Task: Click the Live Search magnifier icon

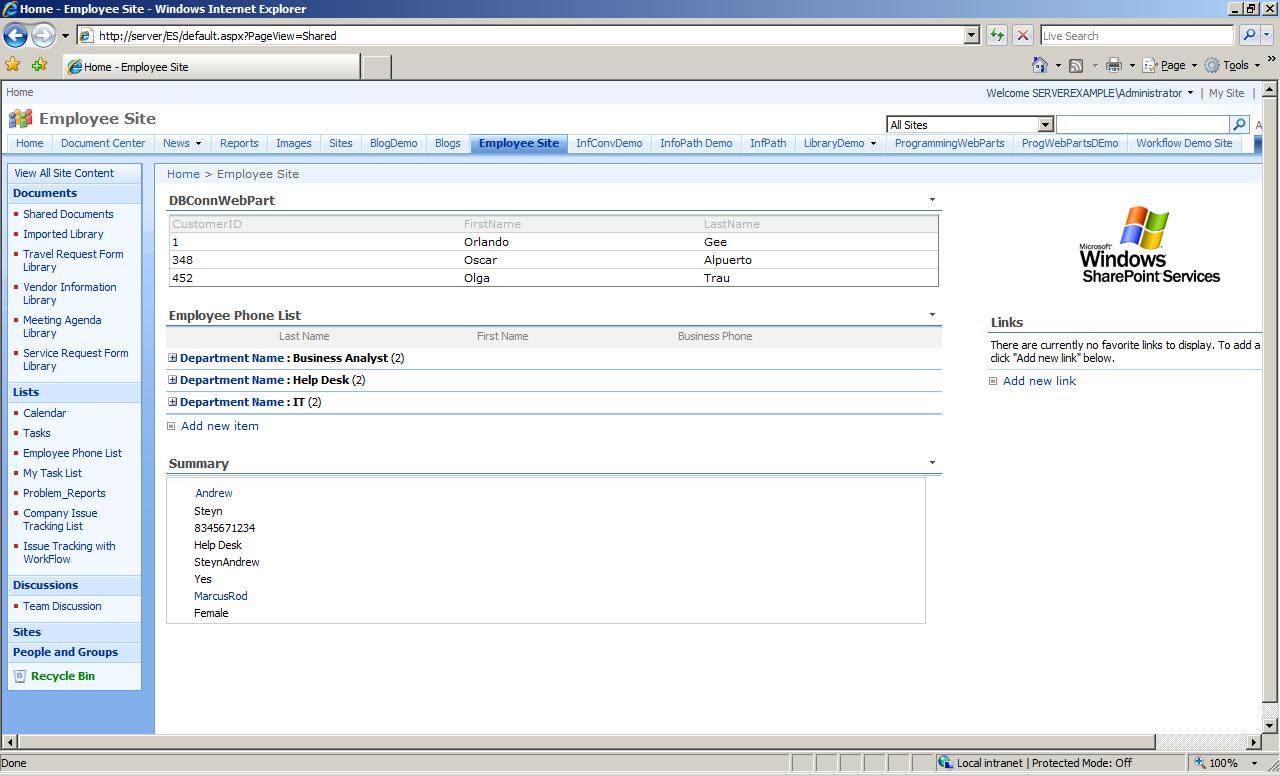Action: (x=1248, y=35)
